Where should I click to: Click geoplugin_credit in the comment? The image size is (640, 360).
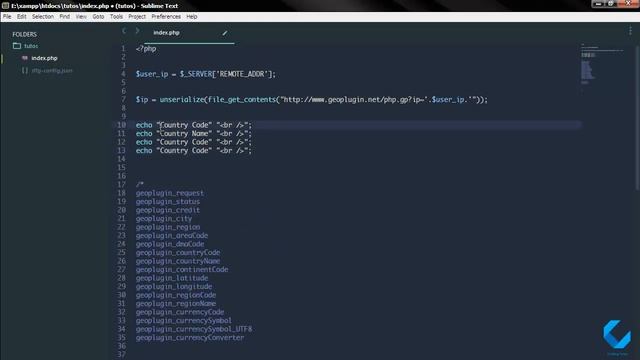168,210
